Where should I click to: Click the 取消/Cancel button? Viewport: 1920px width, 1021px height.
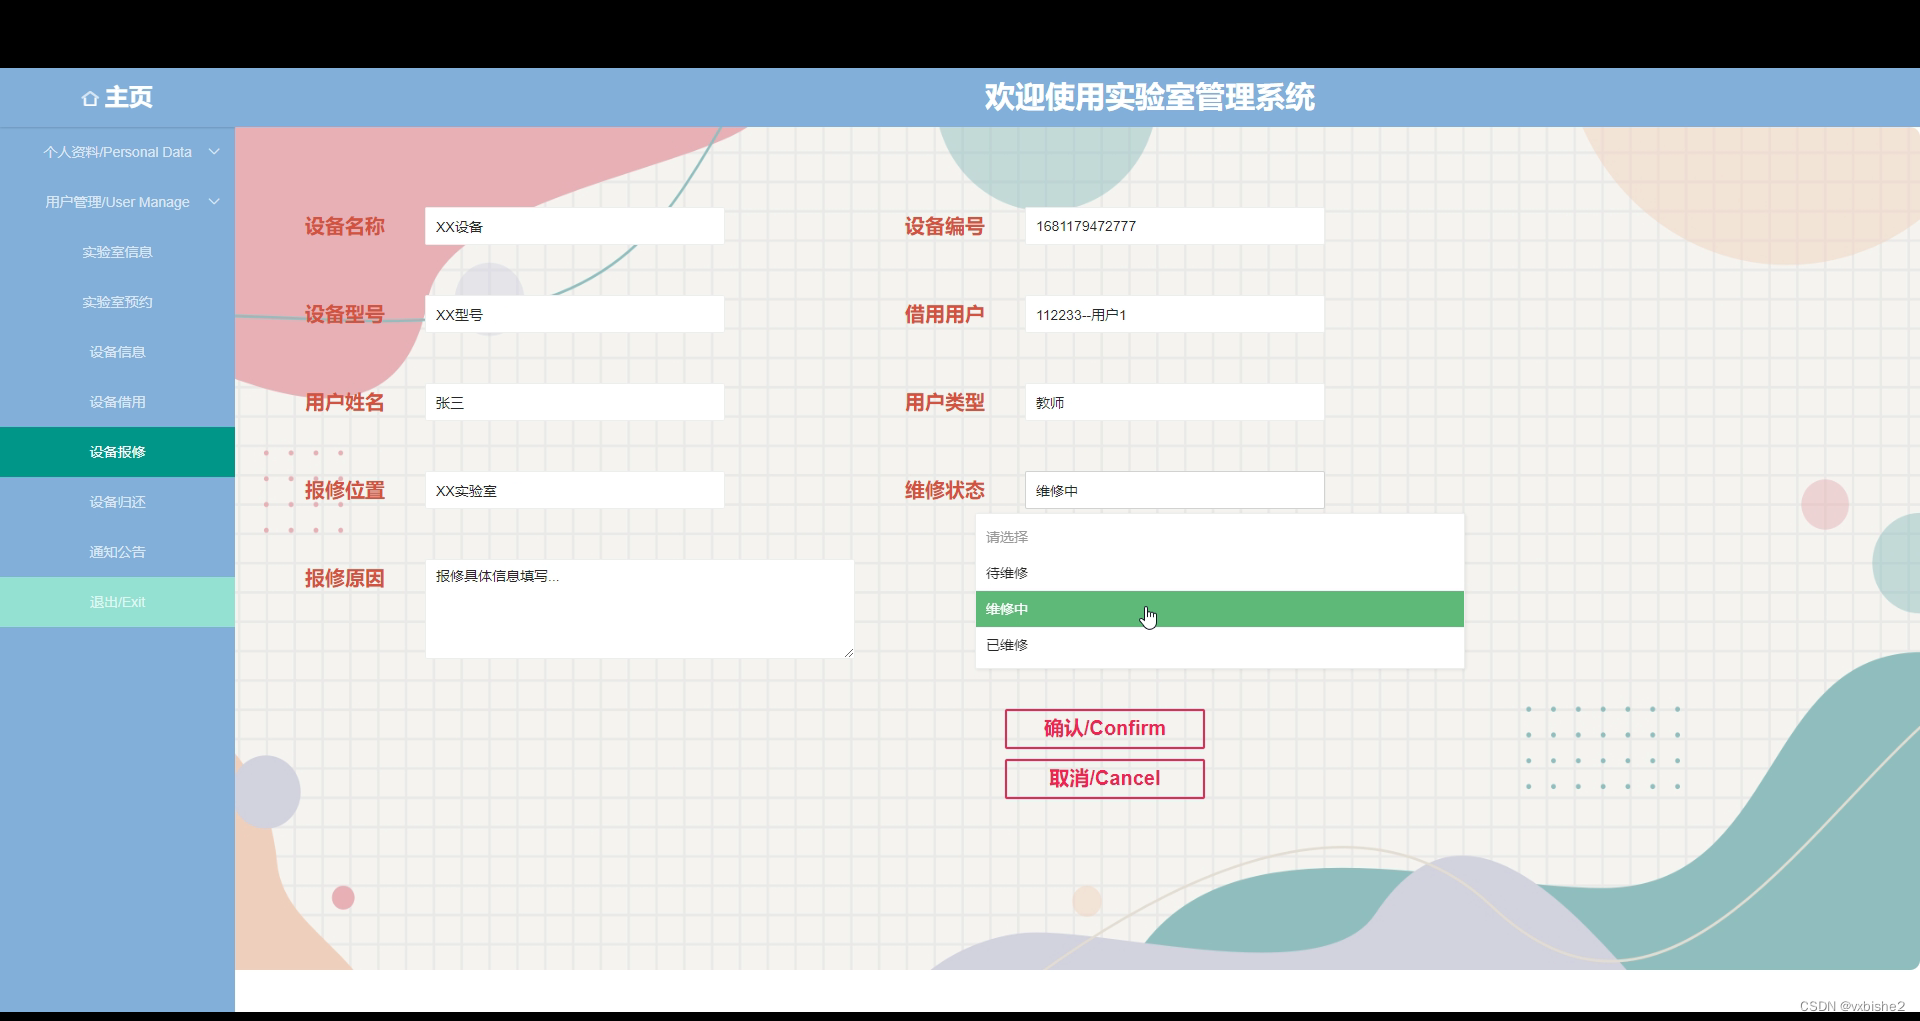tap(1105, 779)
